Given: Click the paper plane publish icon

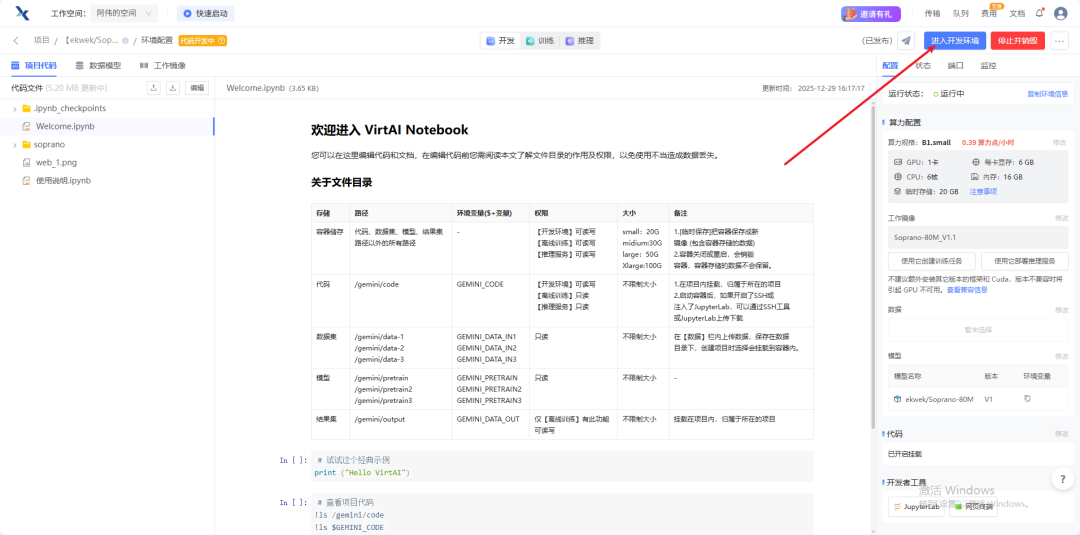Looking at the screenshot, I should 906,41.
